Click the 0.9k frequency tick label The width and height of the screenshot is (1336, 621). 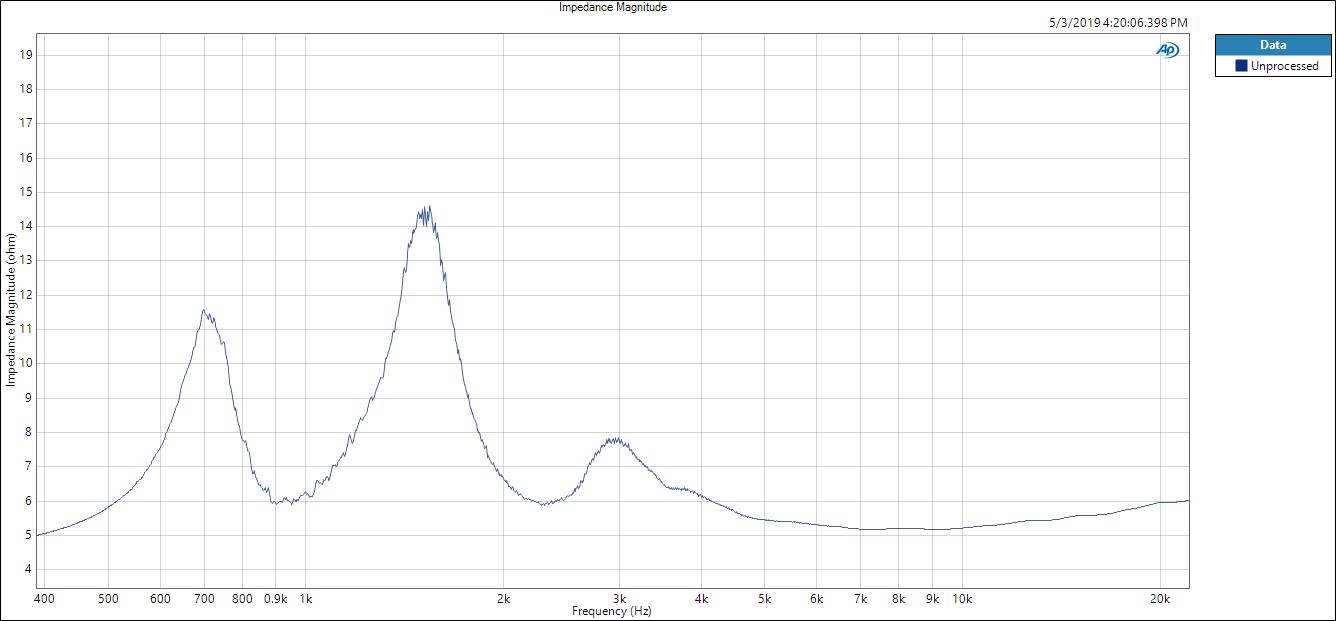pos(275,599)
